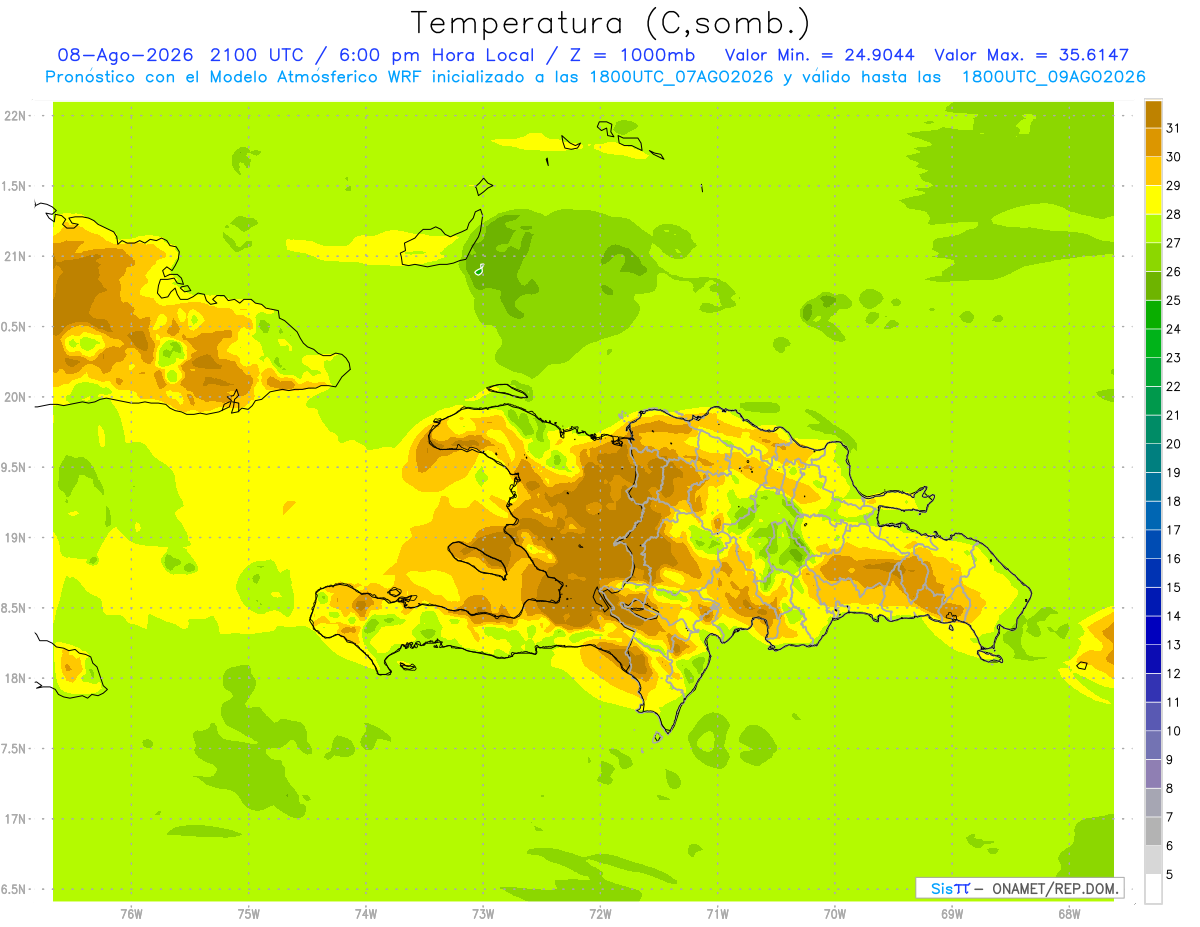The height and width of the screenshot is (927, 1200).
Task: Click the "22N" latitude label
Action: pos(14,116)
